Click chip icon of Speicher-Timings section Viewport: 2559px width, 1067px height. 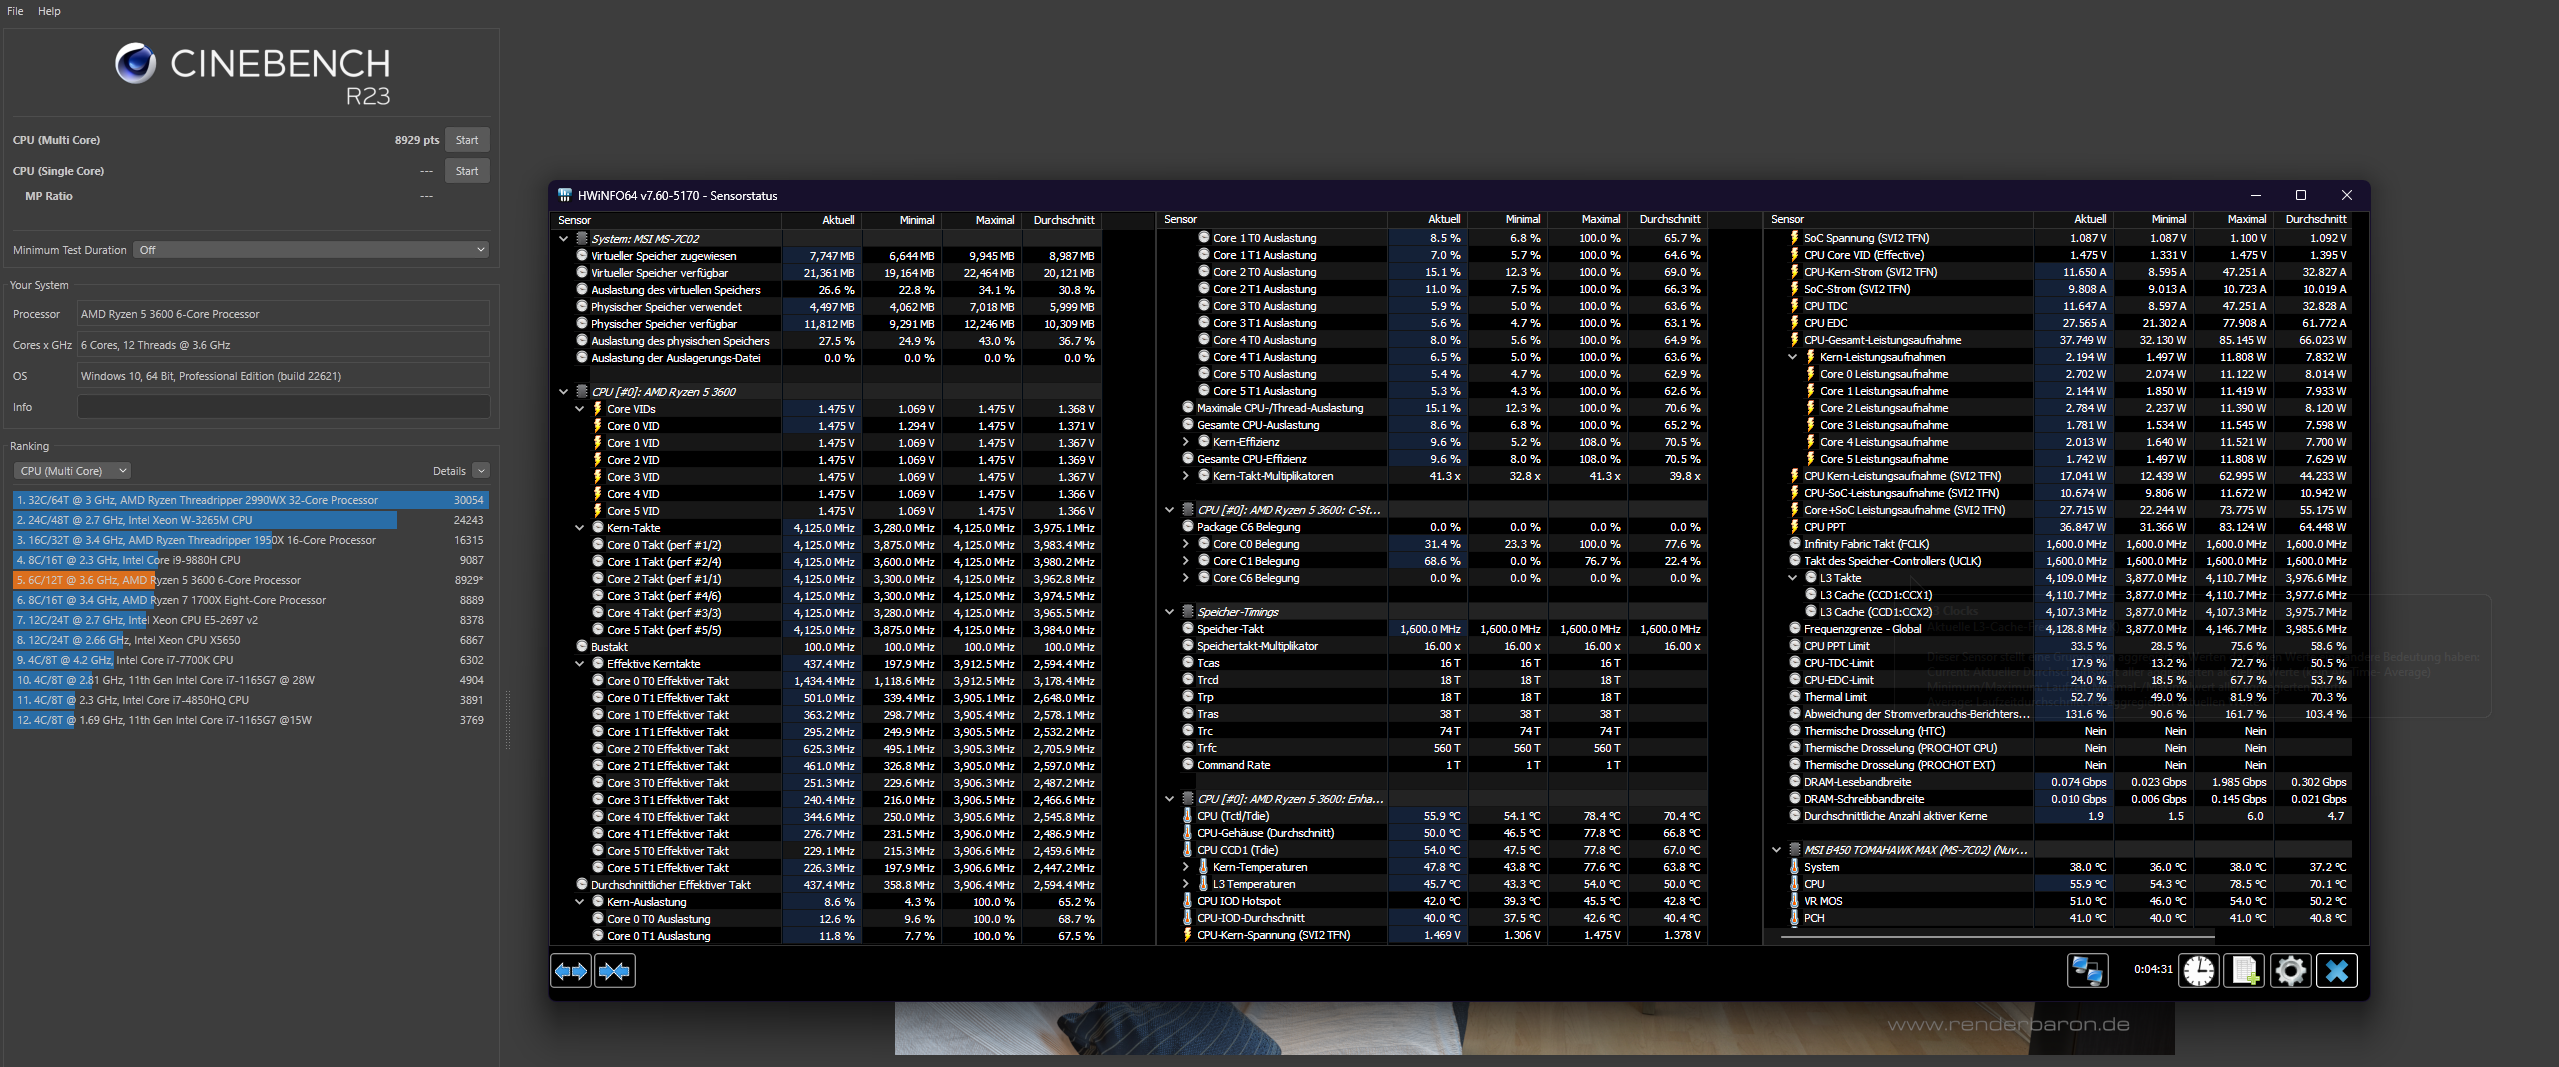pos(1187,612)
